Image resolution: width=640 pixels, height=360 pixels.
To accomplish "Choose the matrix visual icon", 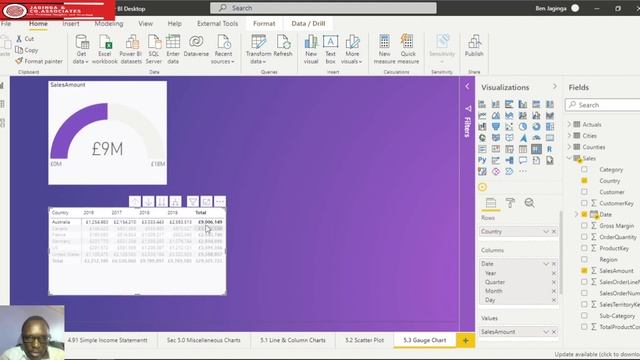I will pyautogui.click(x=536, y=149).
